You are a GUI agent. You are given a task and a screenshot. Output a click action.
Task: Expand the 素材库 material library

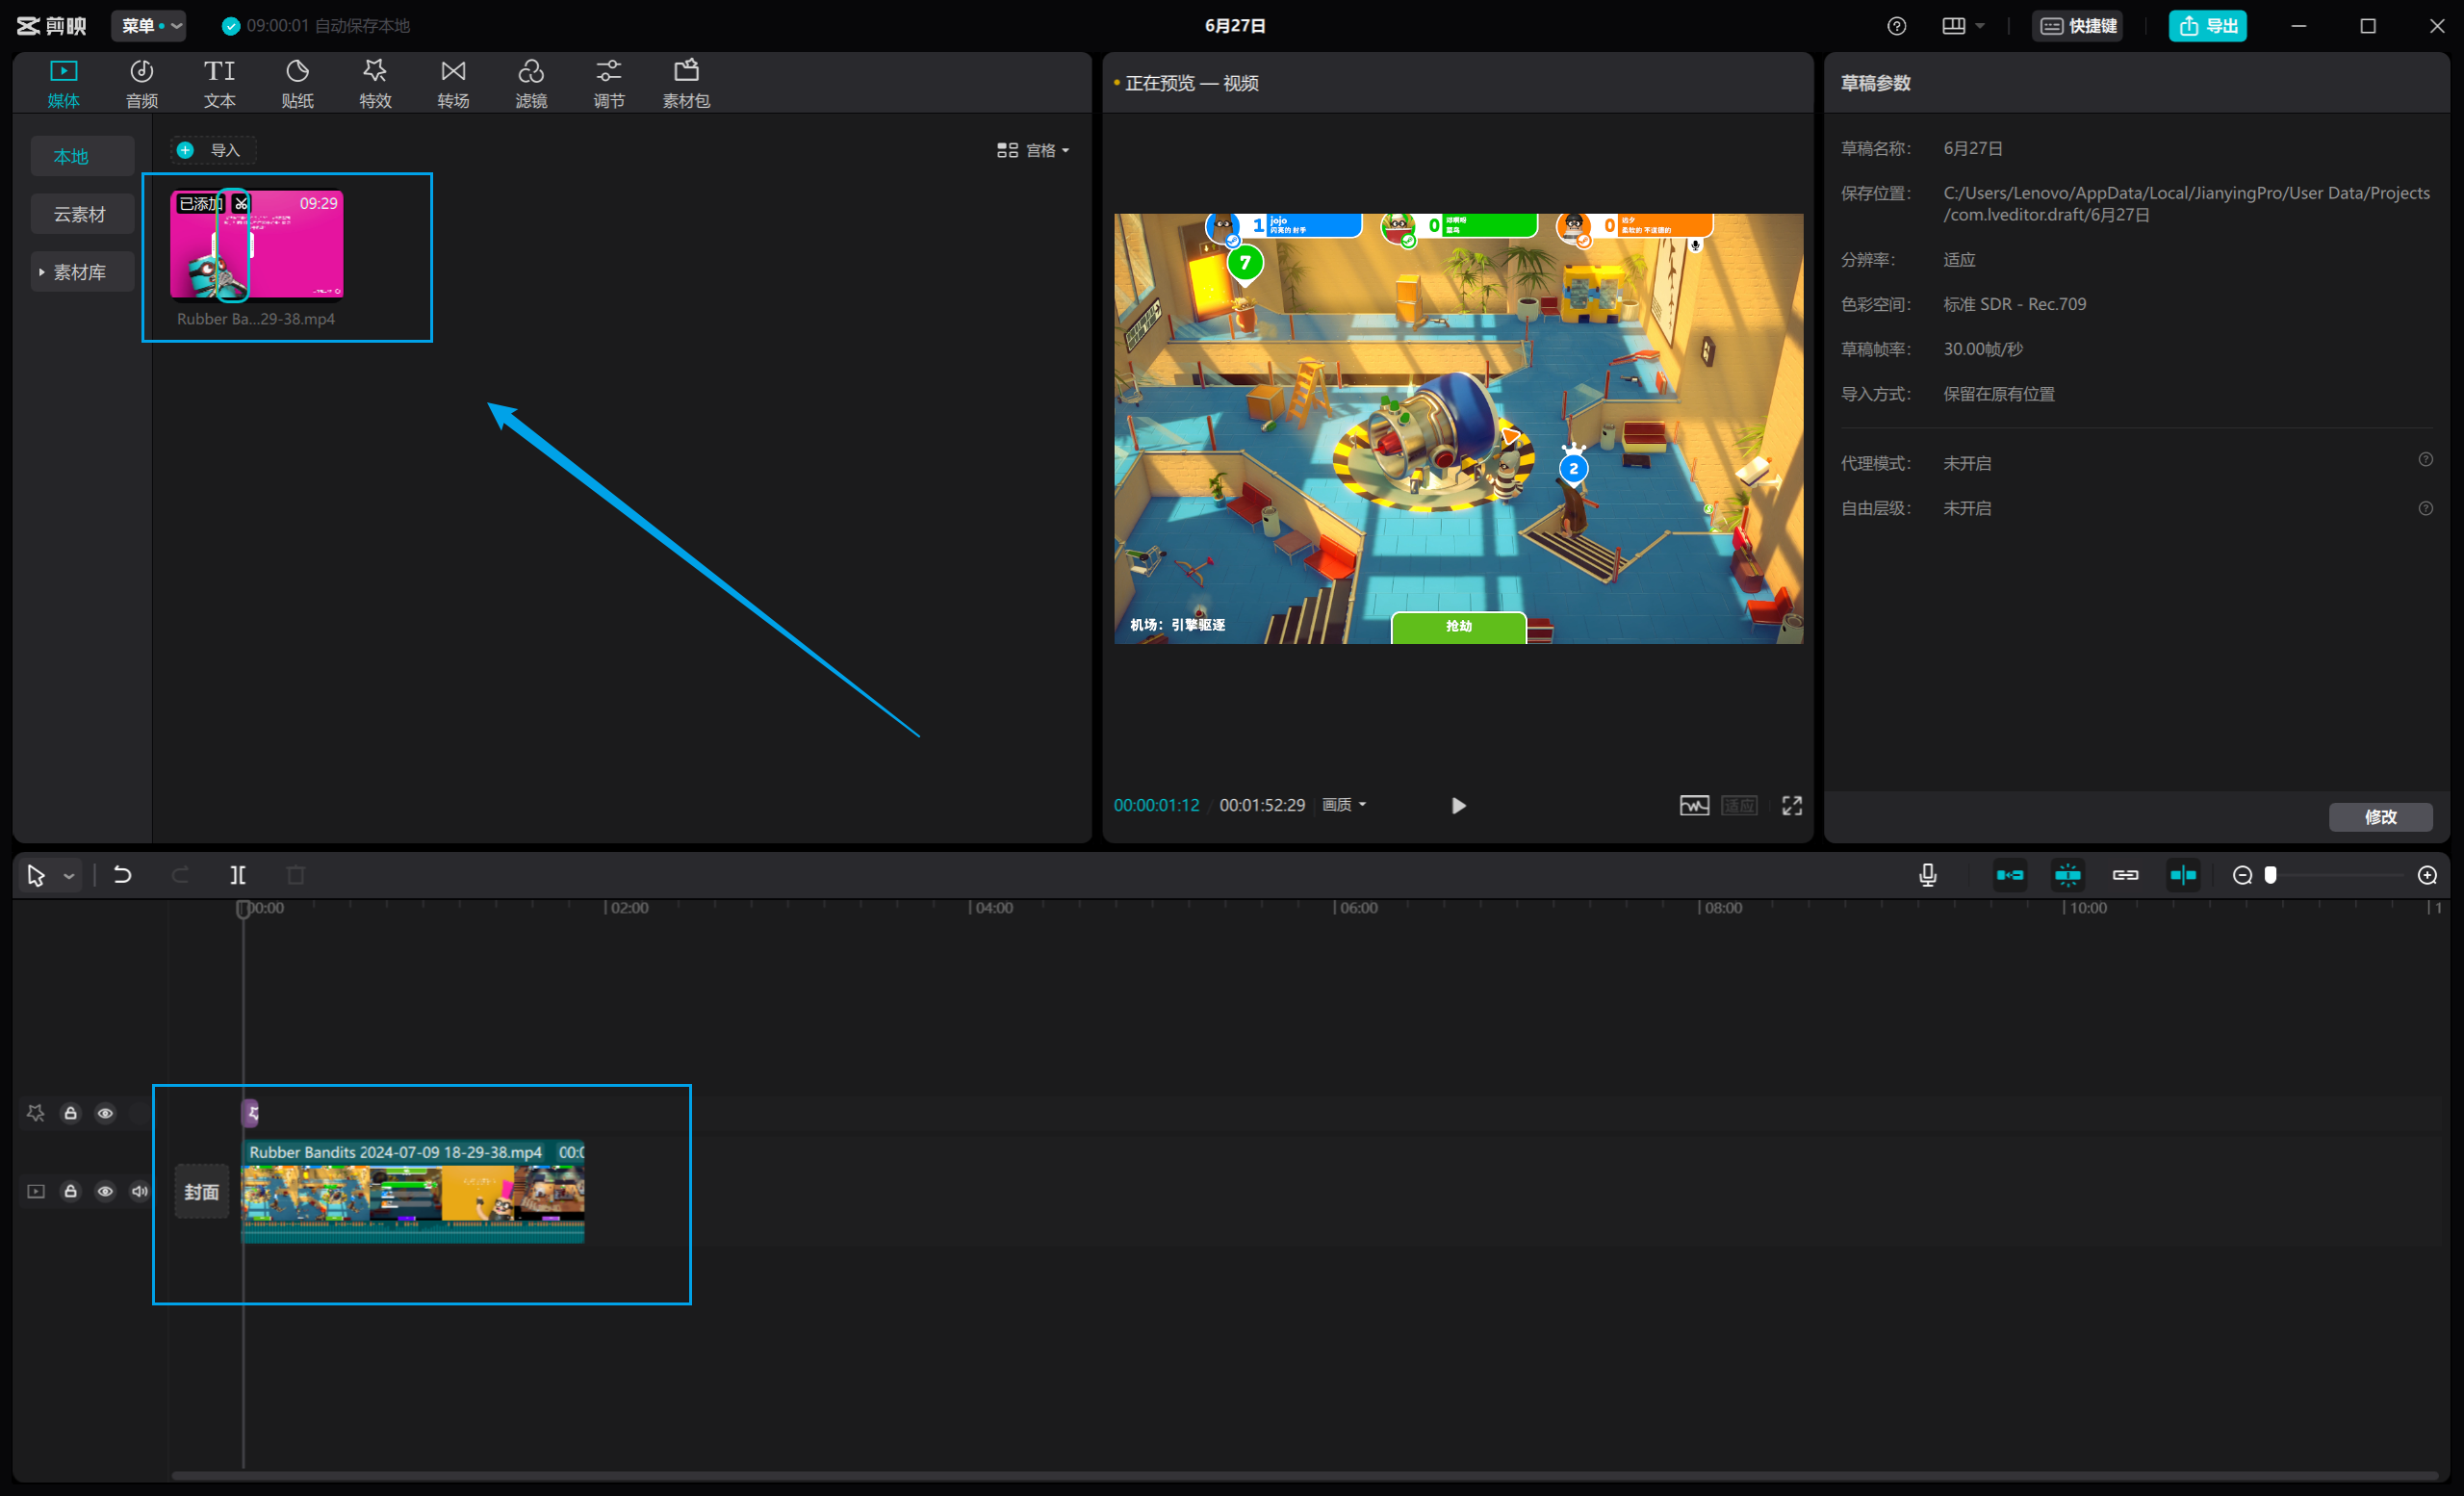(82, 272)
